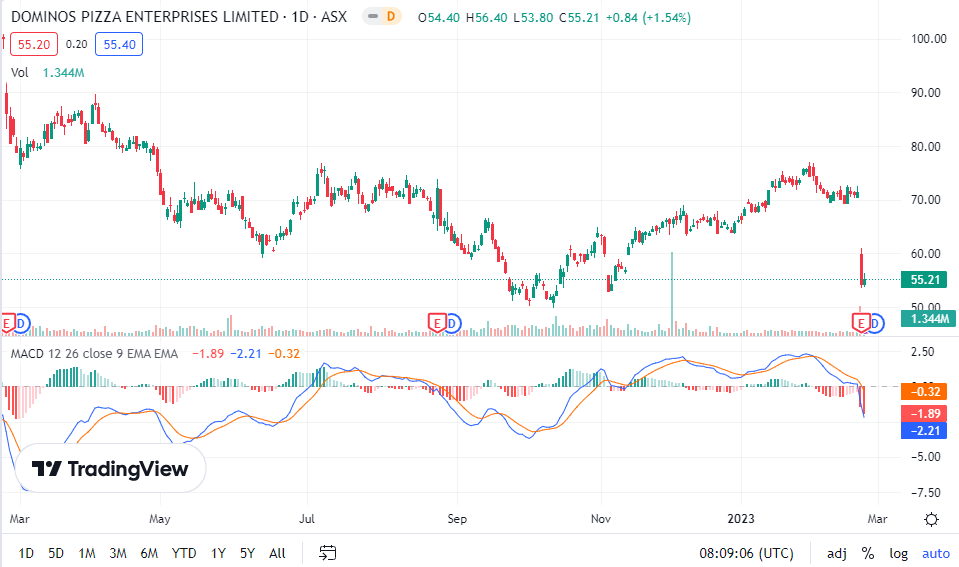959x567 pixels.
Task: Click the earnings E marker near September
Action: (x=436, y=322)
